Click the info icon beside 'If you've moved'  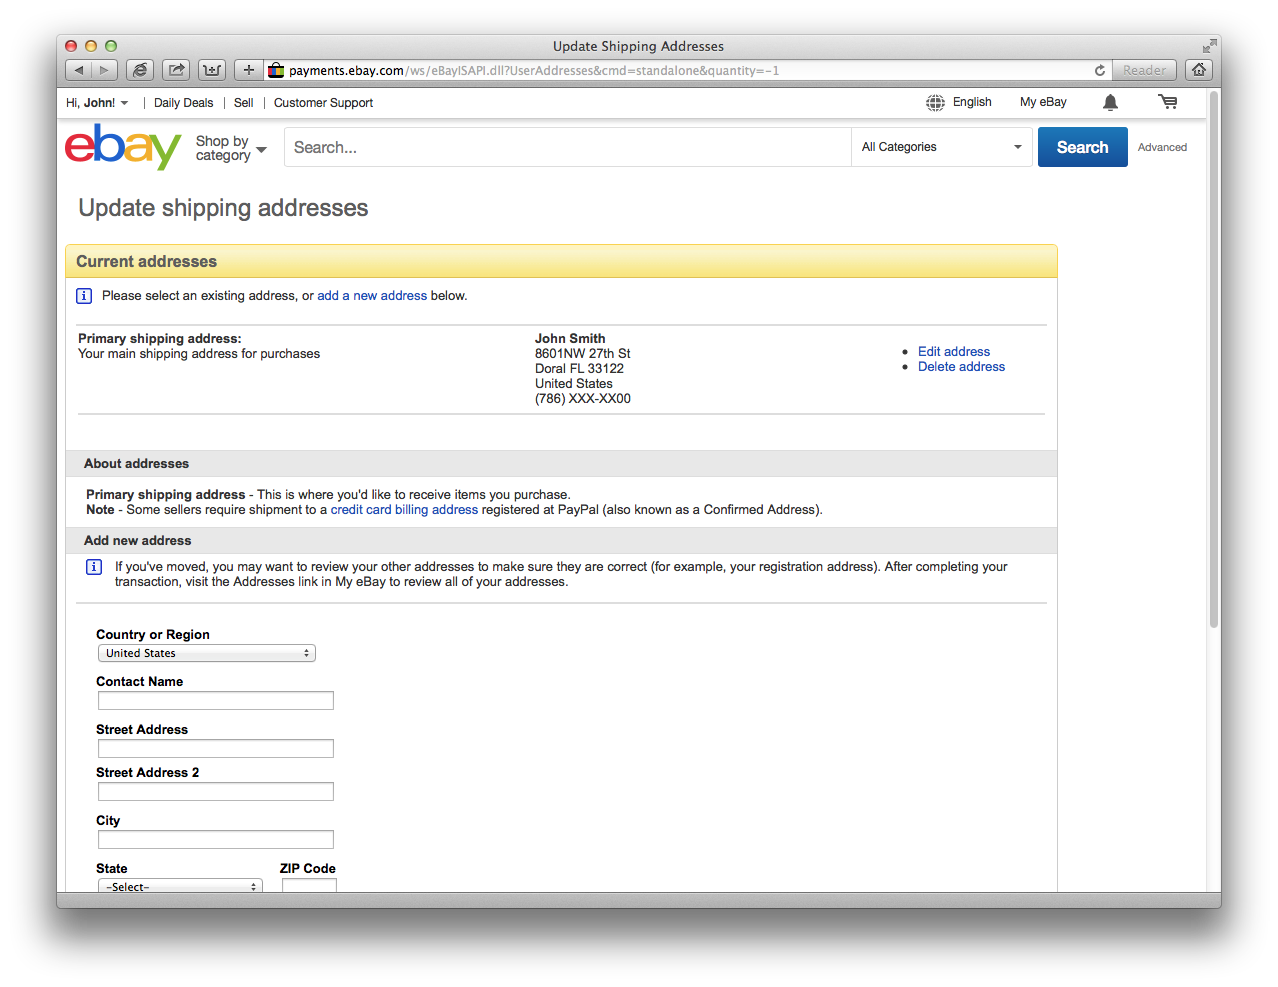point(94,567)
